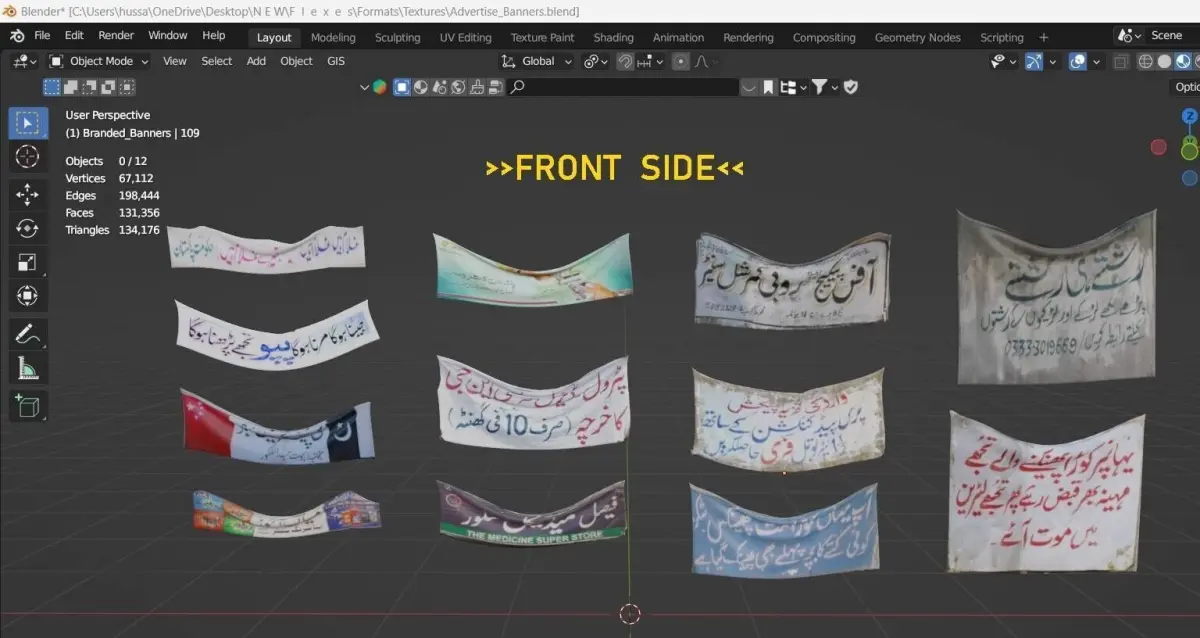Select the Rotate tool
The height and width of the screenshot is (638, 1200).
pos(28,228)
